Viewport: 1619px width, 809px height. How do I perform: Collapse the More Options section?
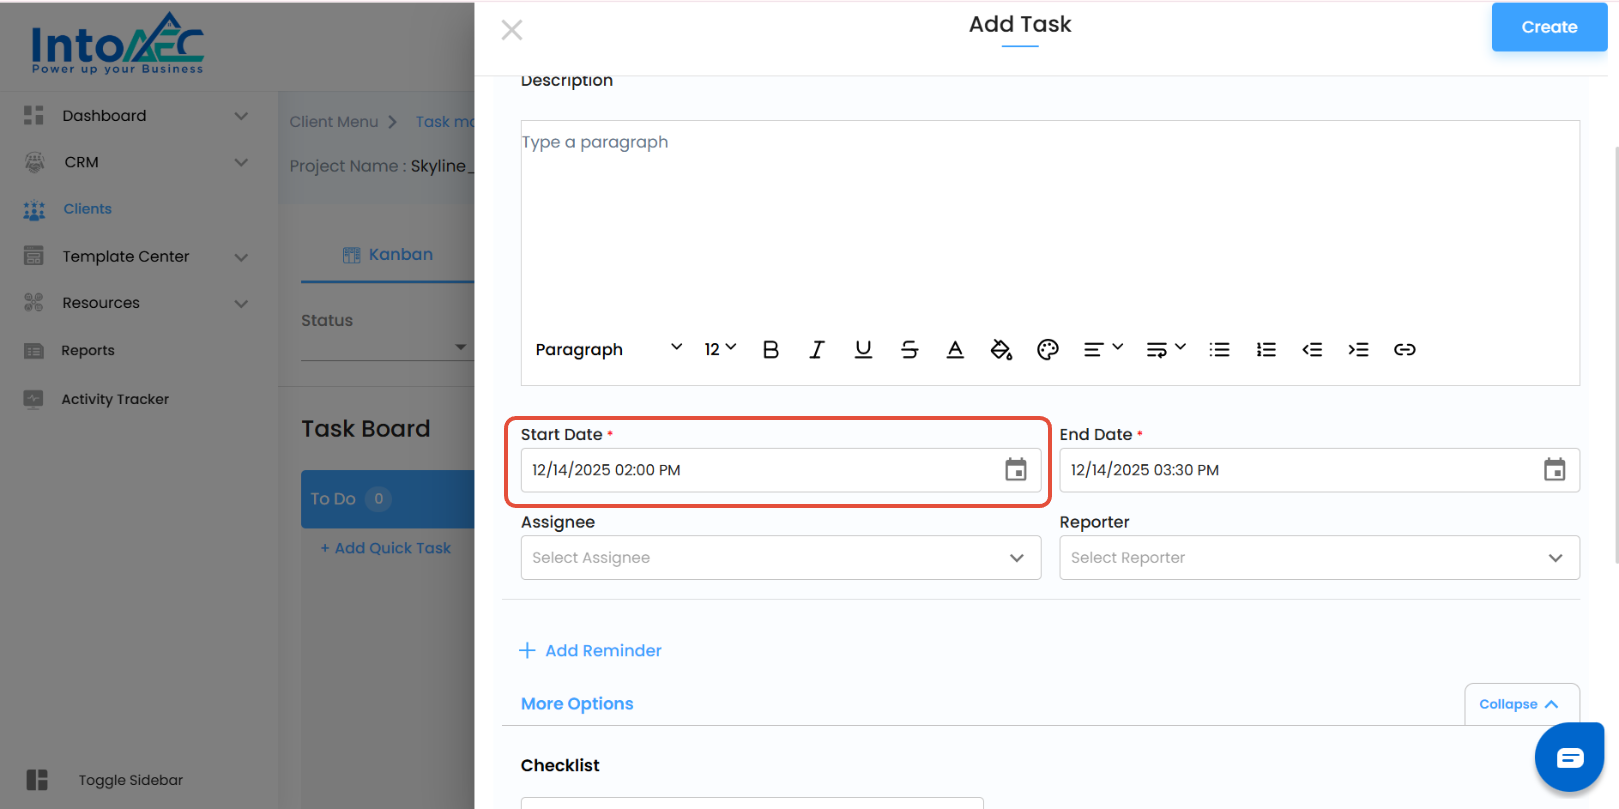1520,704
